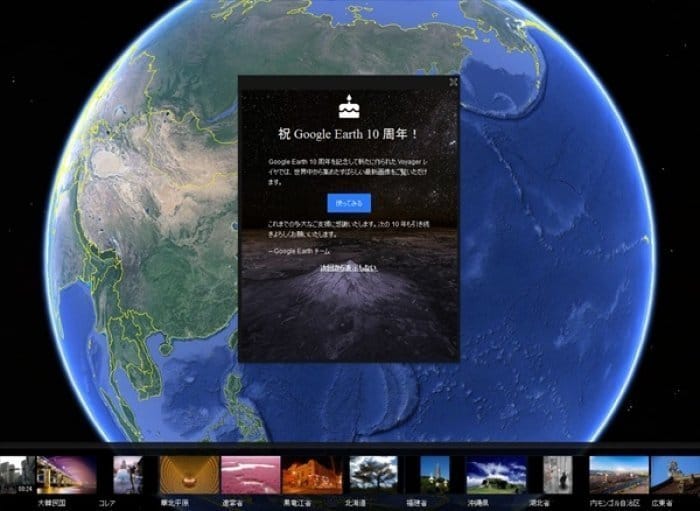This screenshot has width=700, height=511.
Task: Click the 祝 Google Earth 10 周年 heading
Action: tap(348, 133)
